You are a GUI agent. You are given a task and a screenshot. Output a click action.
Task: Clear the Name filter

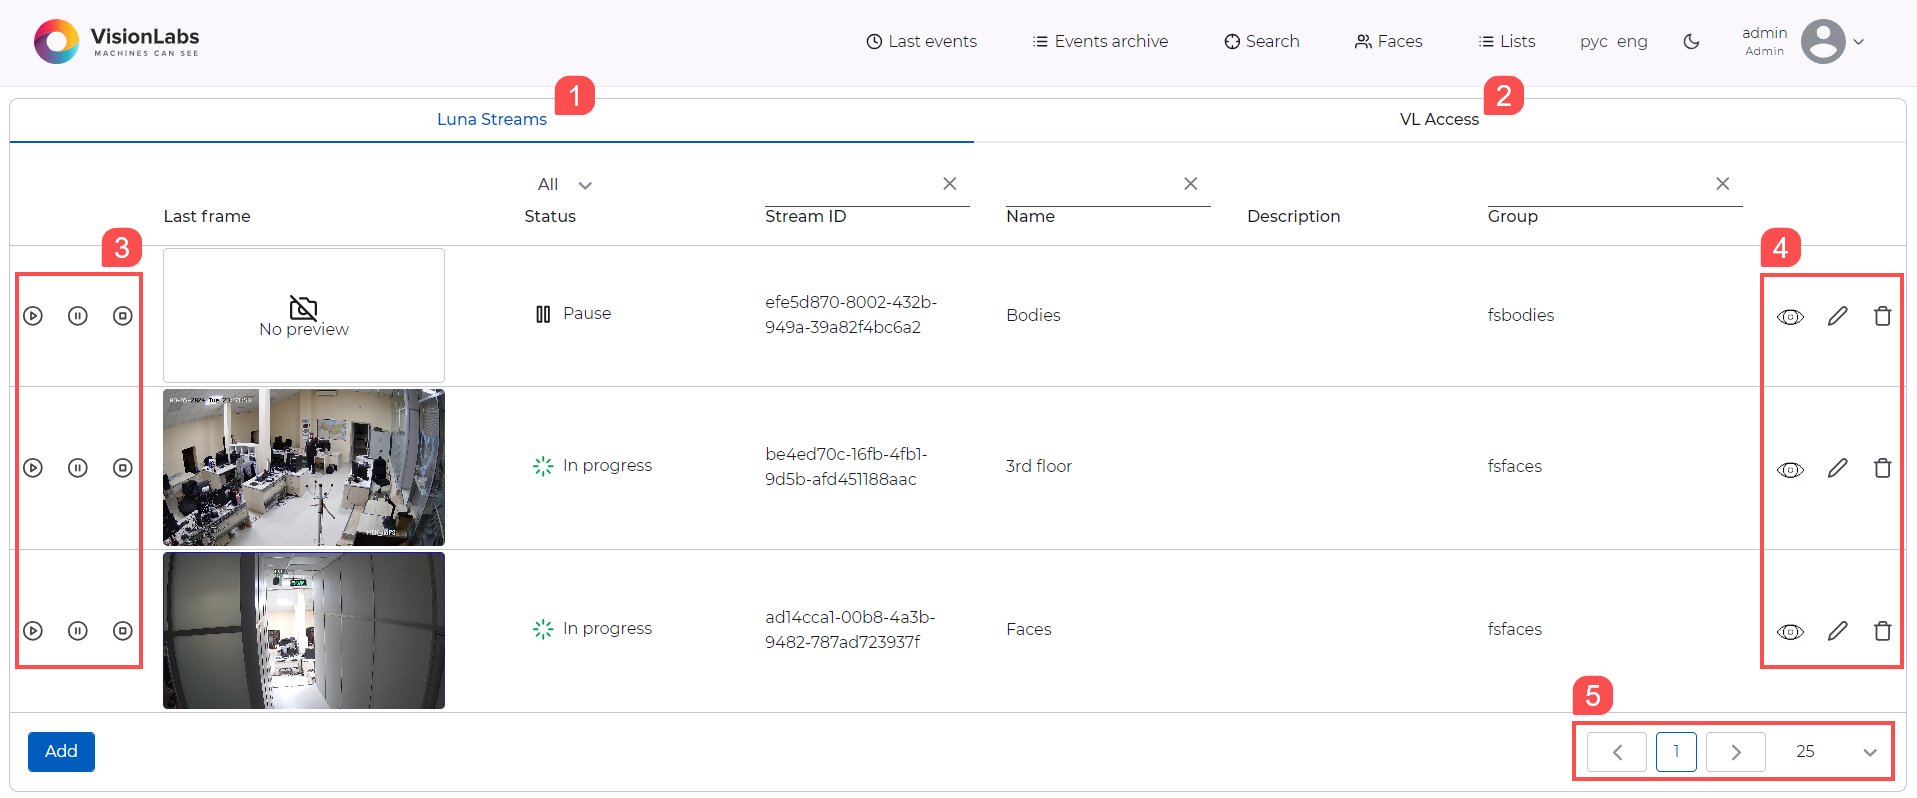coord(1191,184)
